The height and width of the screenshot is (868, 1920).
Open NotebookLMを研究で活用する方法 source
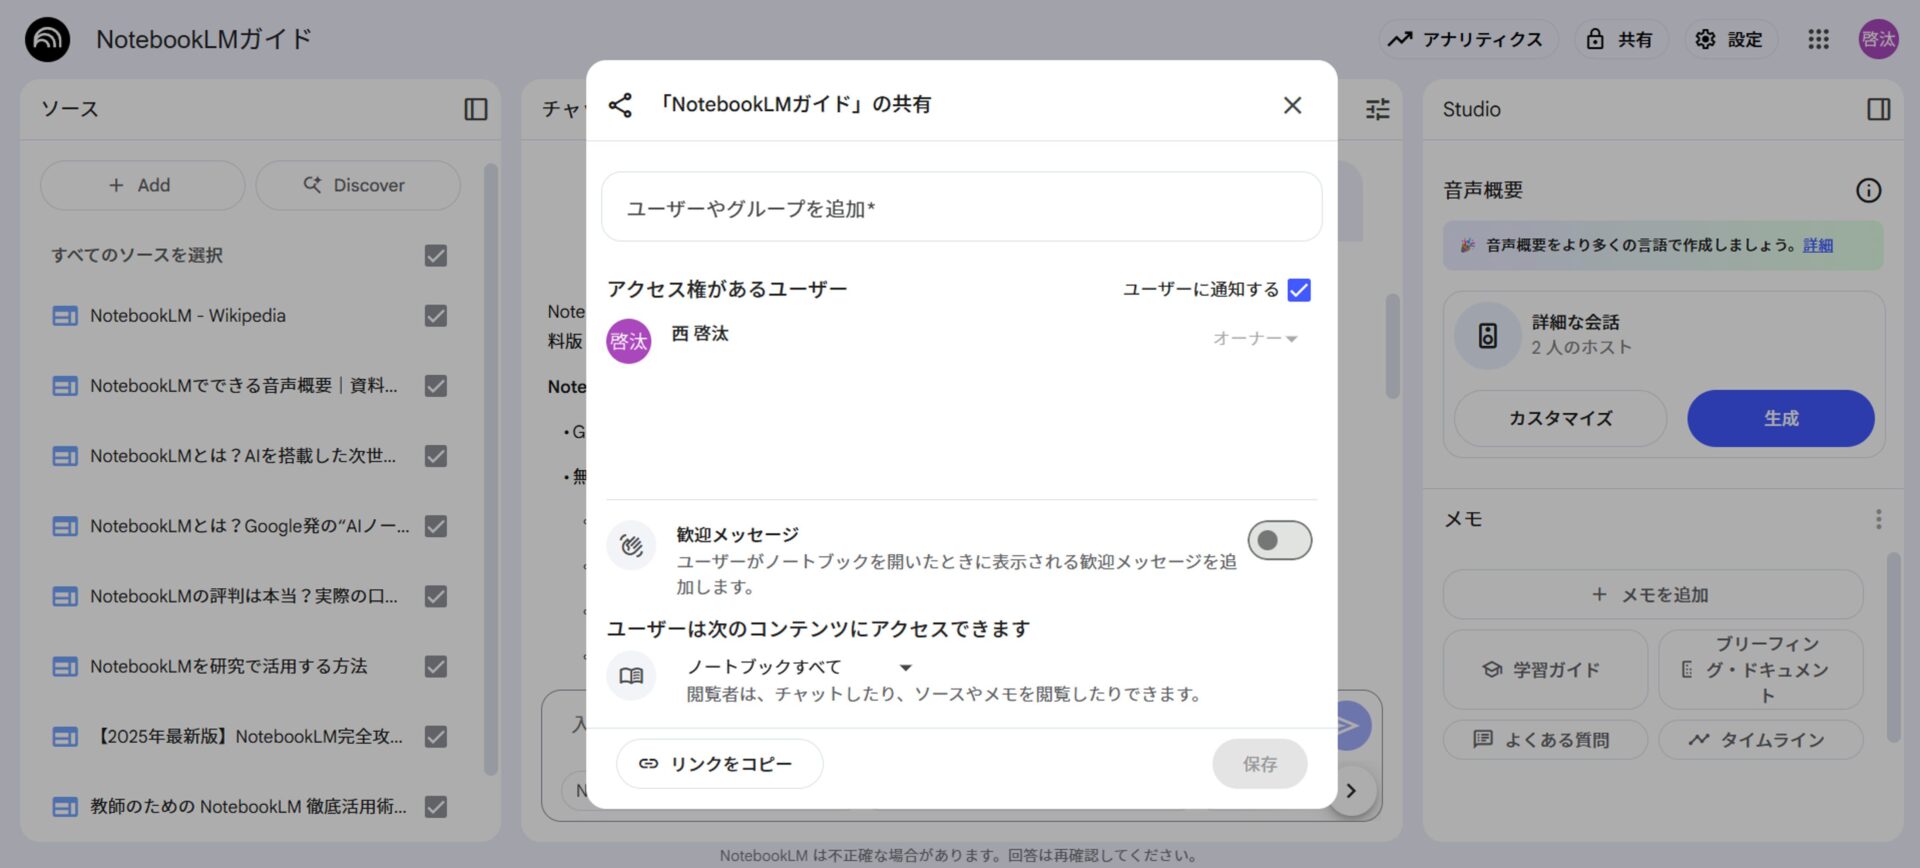[229, 666]
